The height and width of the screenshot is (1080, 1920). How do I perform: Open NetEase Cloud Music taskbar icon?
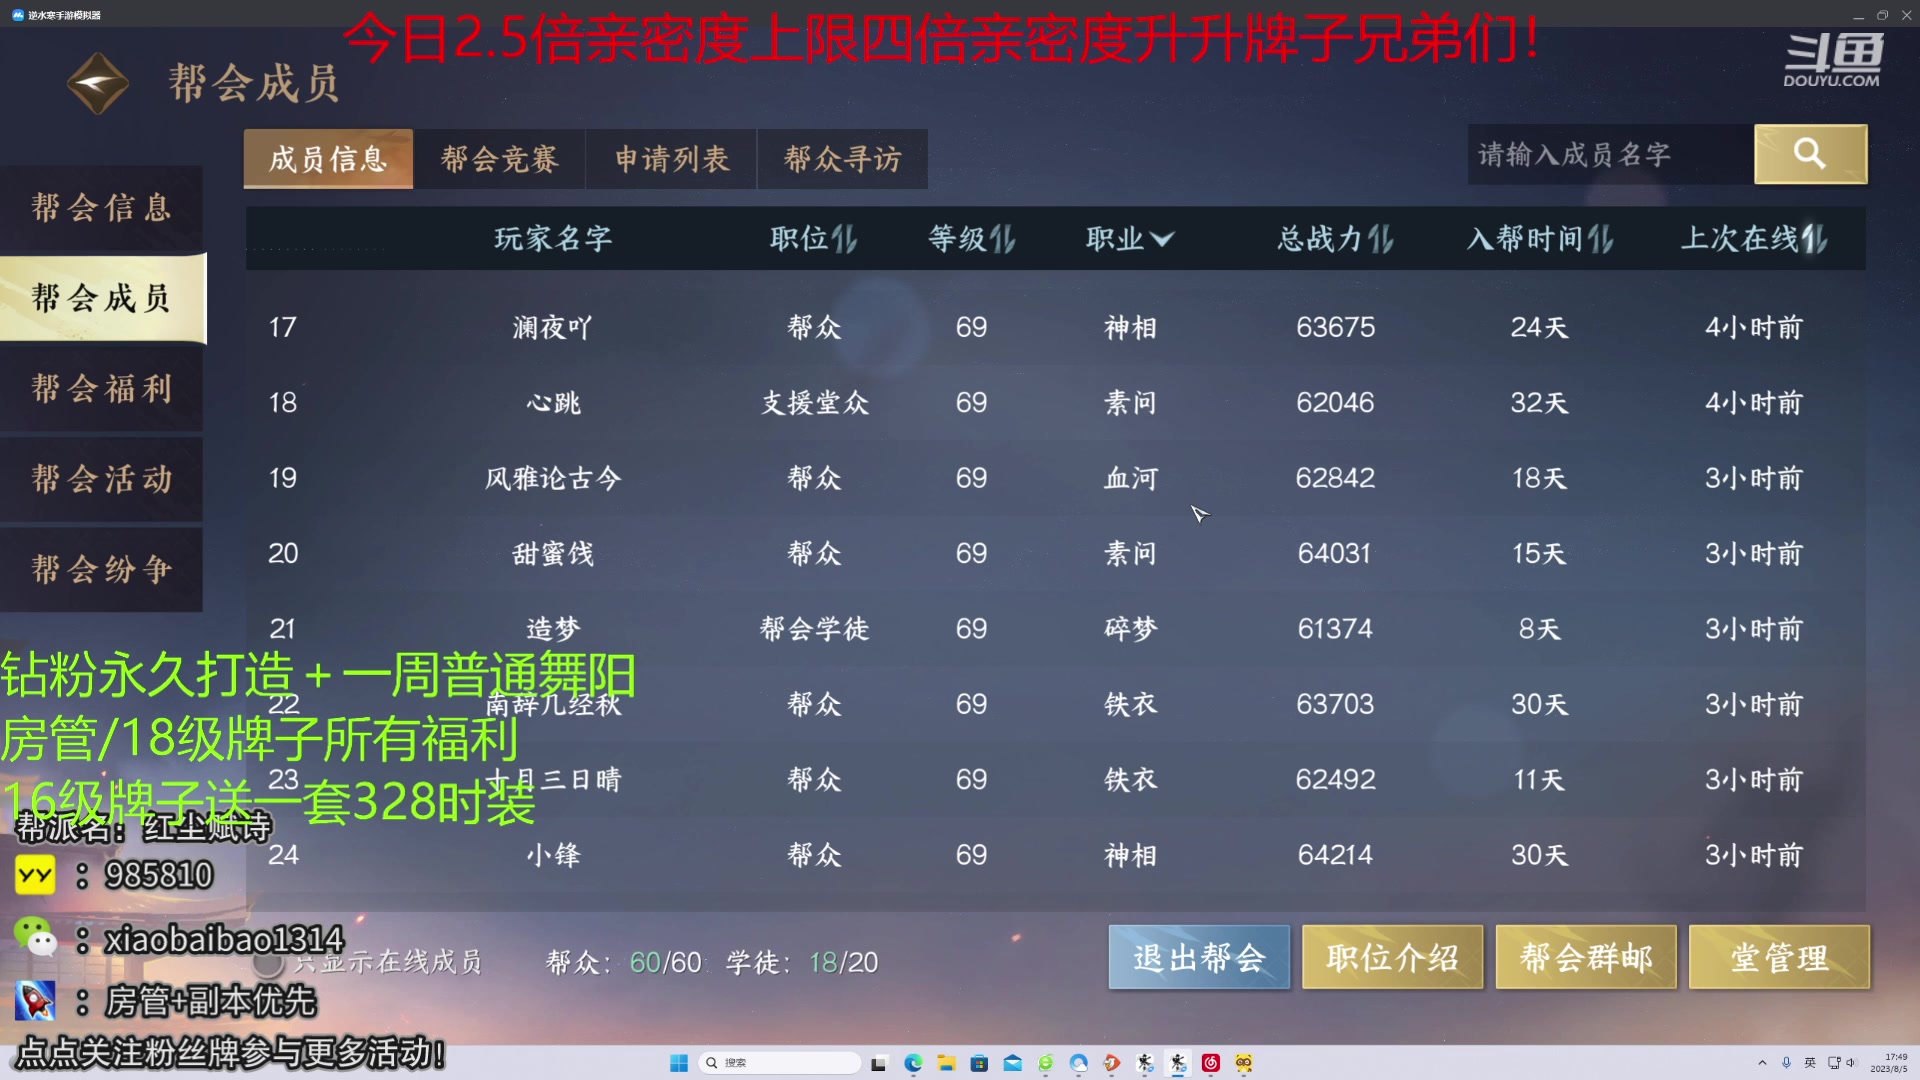tap(1211, 1063)
